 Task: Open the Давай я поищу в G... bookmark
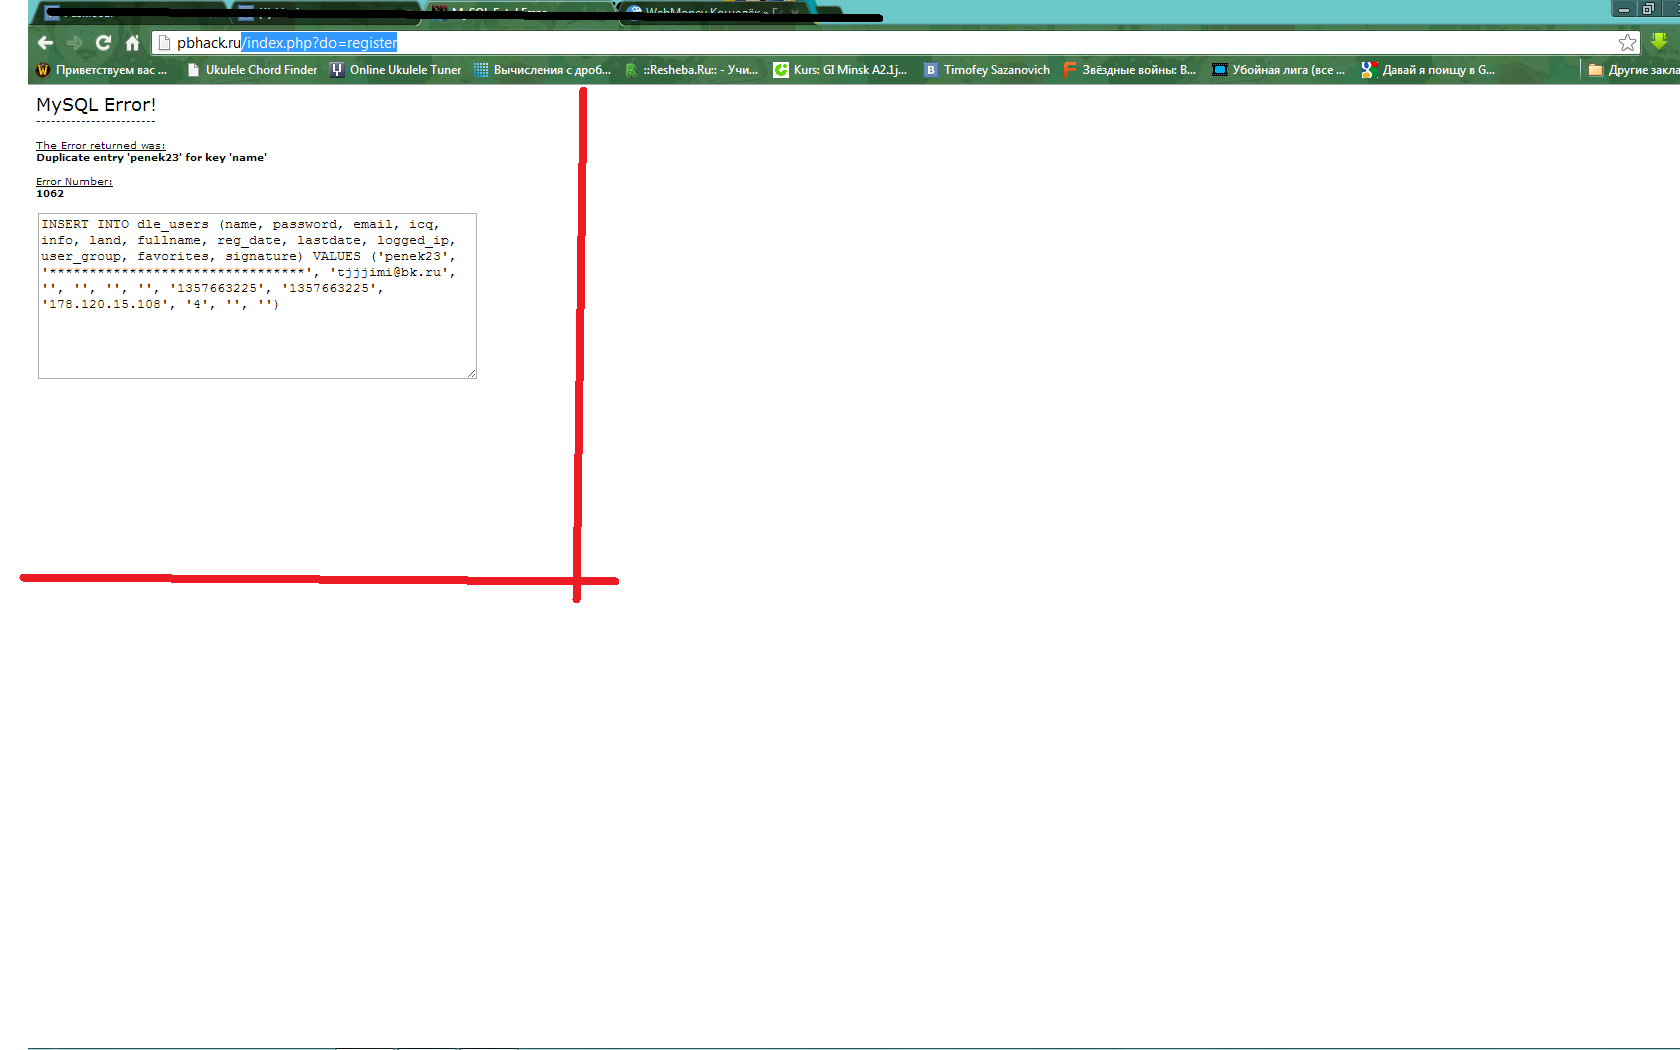pos(1429,70)
